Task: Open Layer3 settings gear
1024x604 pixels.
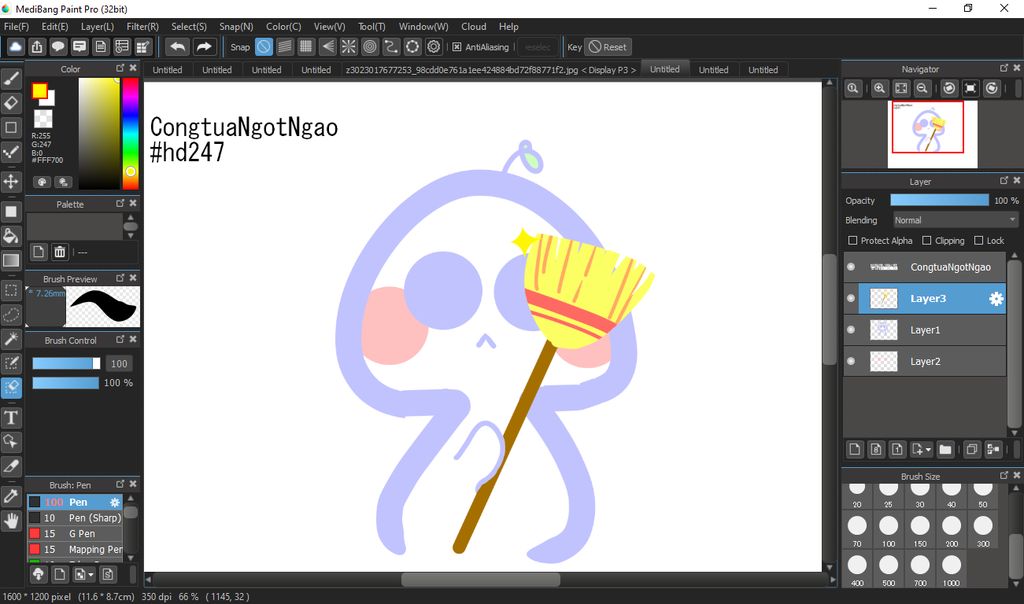Action: coord(995,298)
